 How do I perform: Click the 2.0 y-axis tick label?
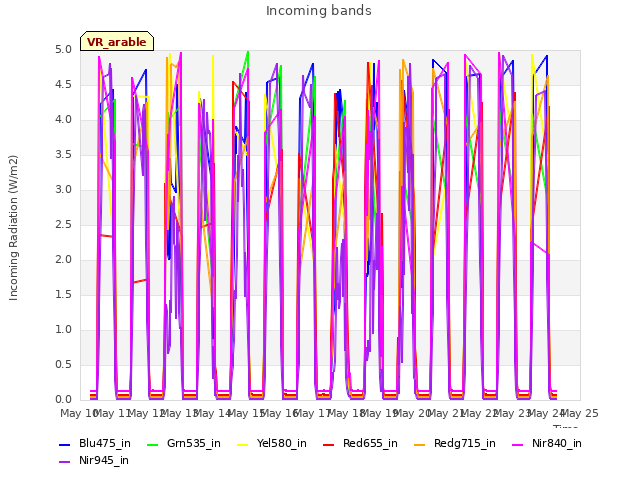[x=63, y=260]
